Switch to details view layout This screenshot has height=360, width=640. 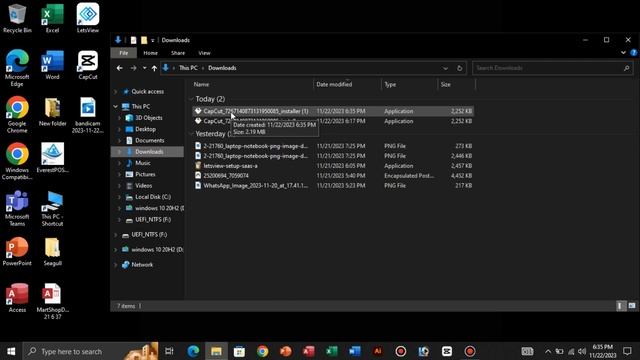[620, 306]
